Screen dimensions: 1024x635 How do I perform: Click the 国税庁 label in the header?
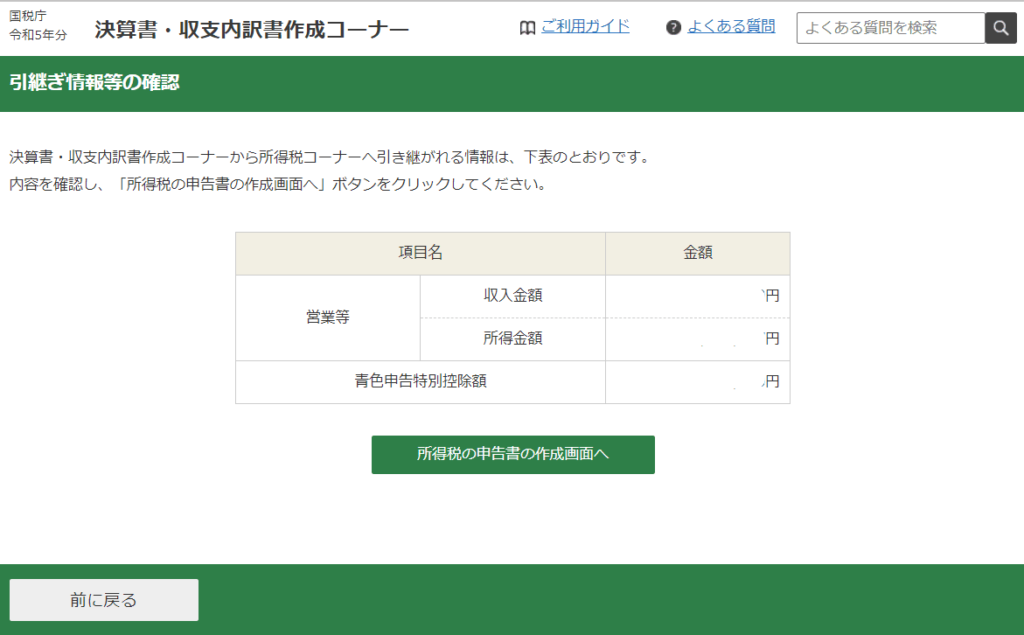(28, 16)
